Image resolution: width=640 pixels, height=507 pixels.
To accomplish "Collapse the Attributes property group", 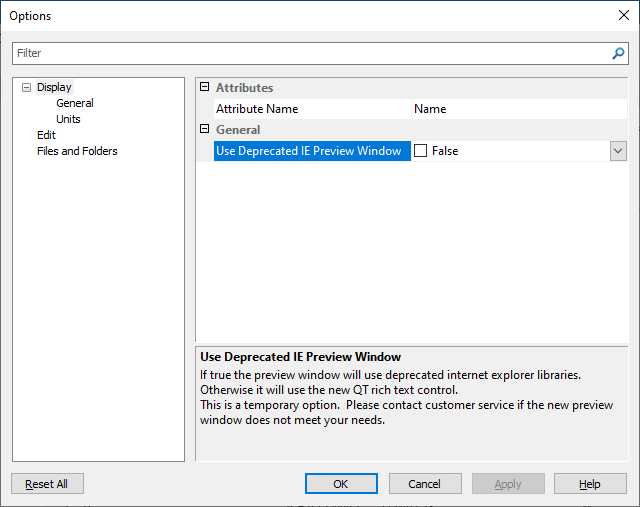I will tap(205, 87).
